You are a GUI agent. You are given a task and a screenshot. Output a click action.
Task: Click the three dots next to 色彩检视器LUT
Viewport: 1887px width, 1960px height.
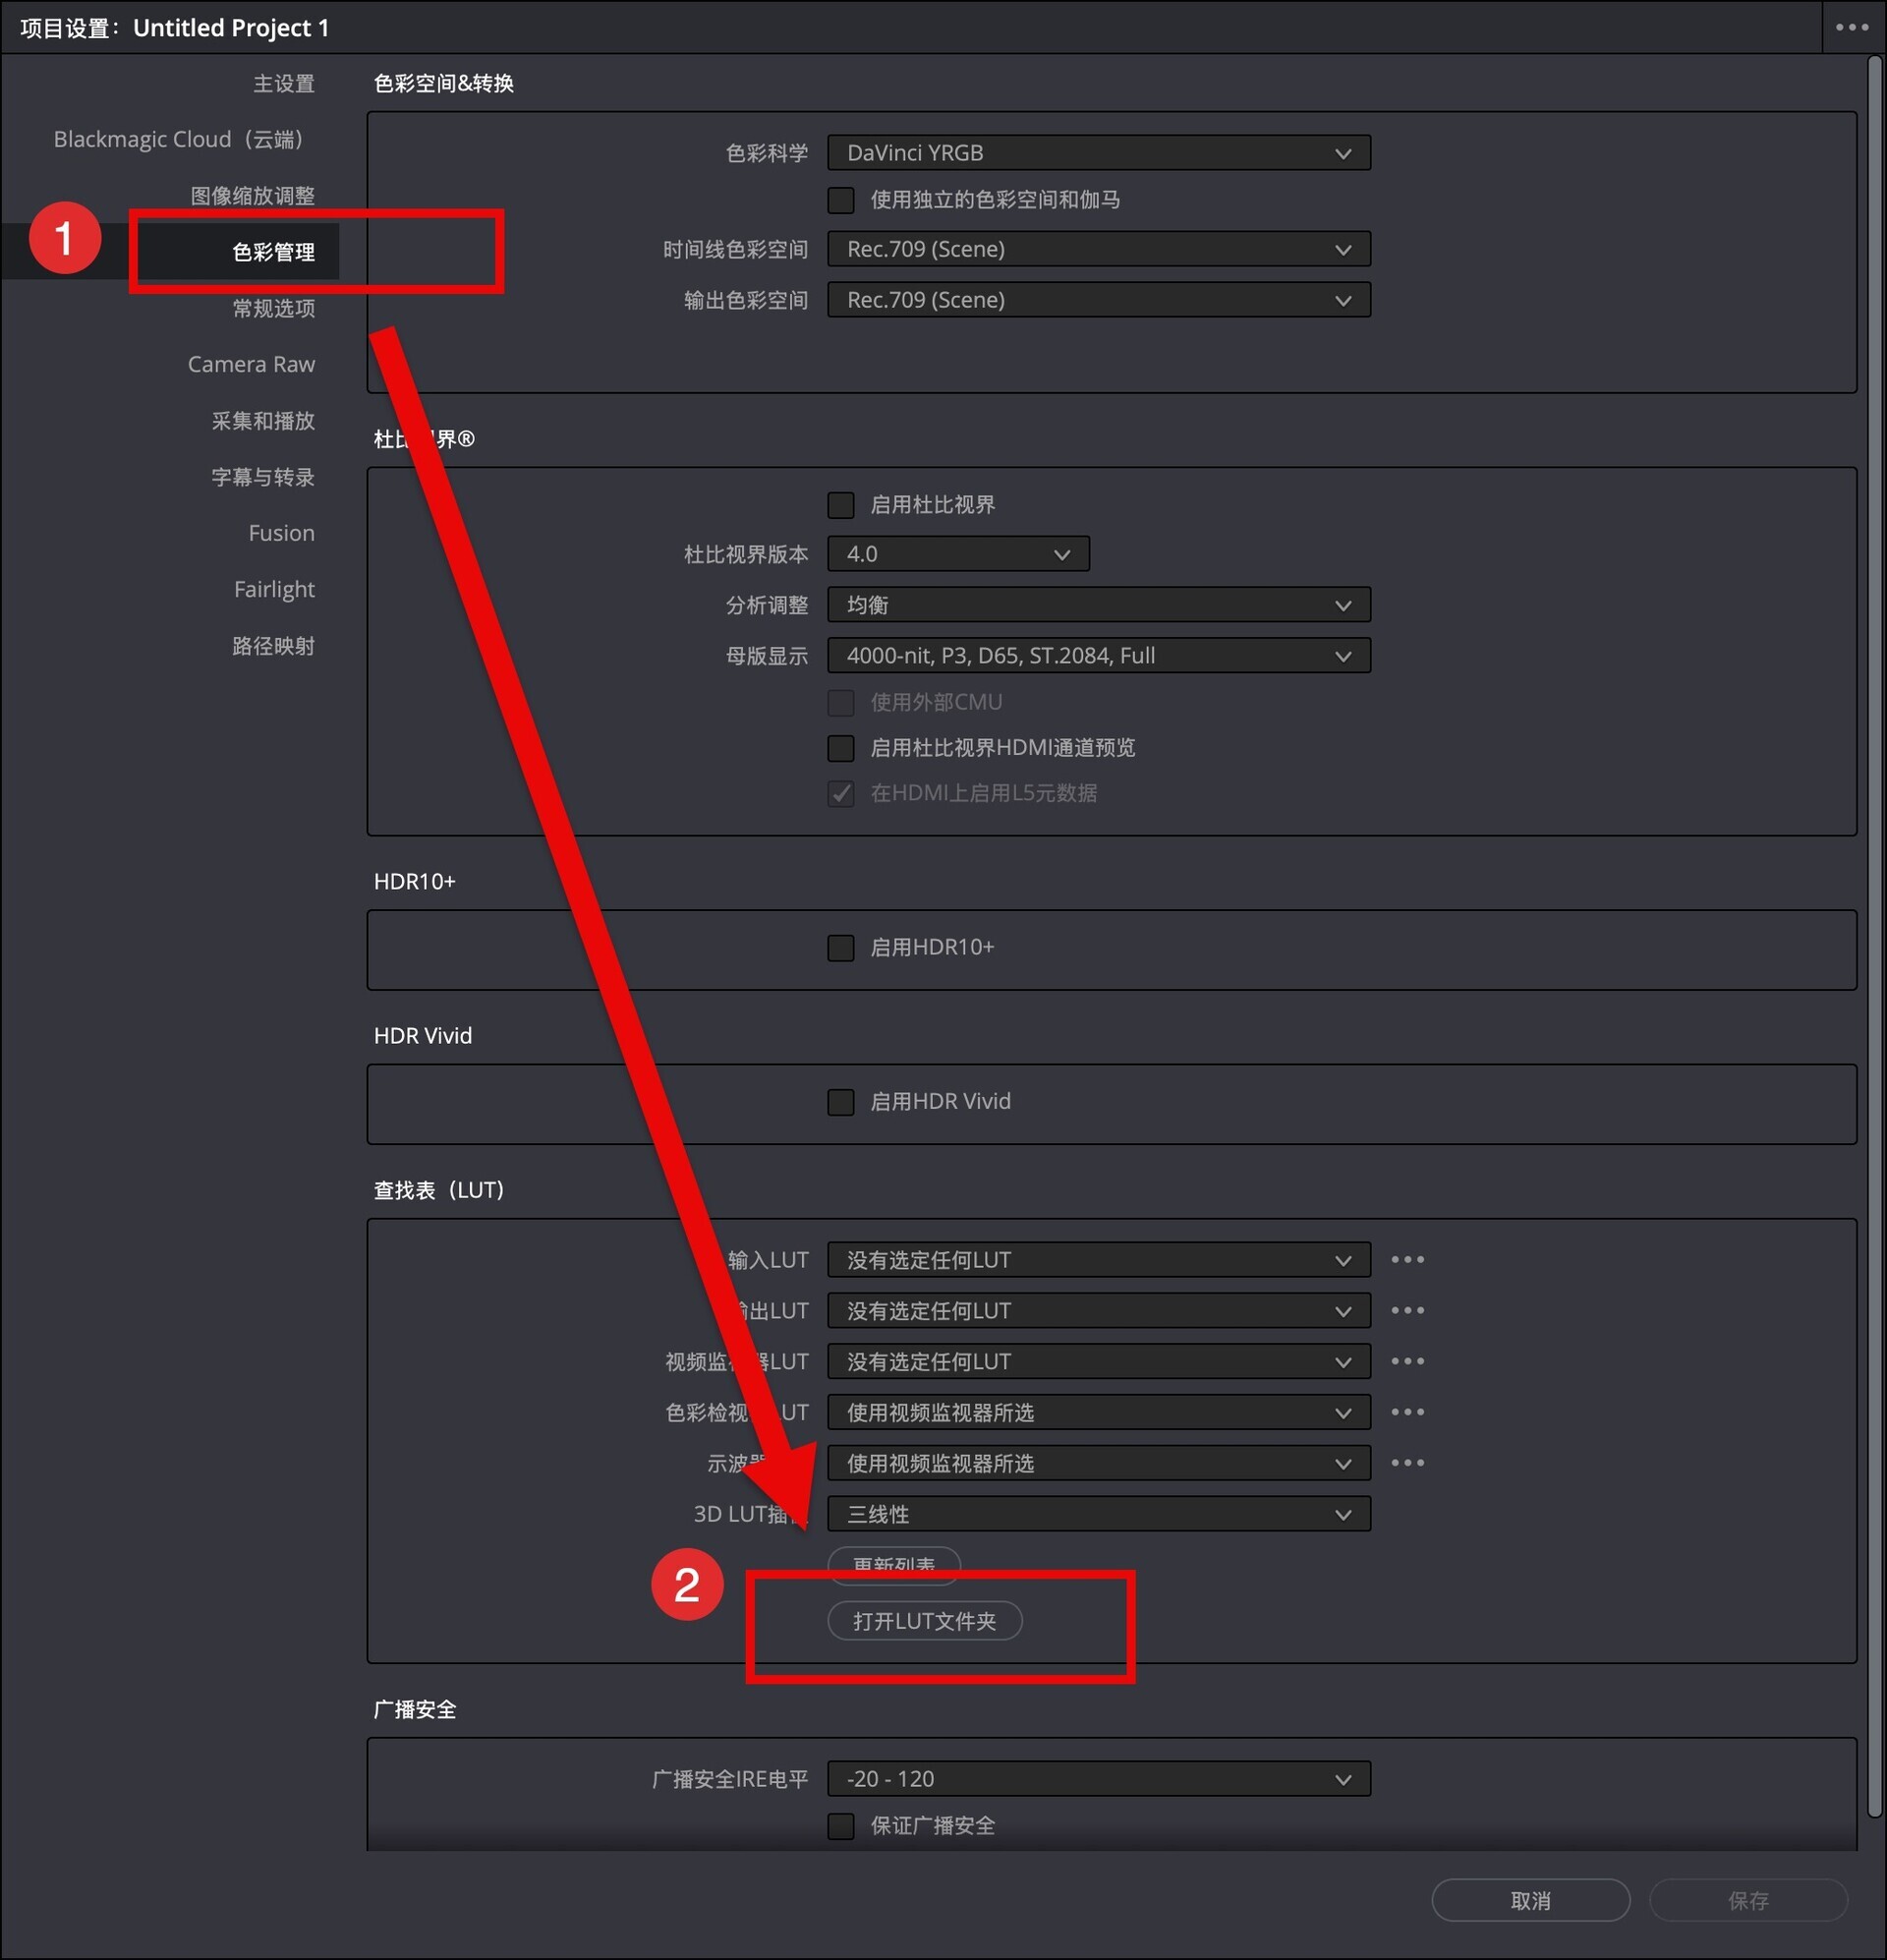pos(1407,1413)
